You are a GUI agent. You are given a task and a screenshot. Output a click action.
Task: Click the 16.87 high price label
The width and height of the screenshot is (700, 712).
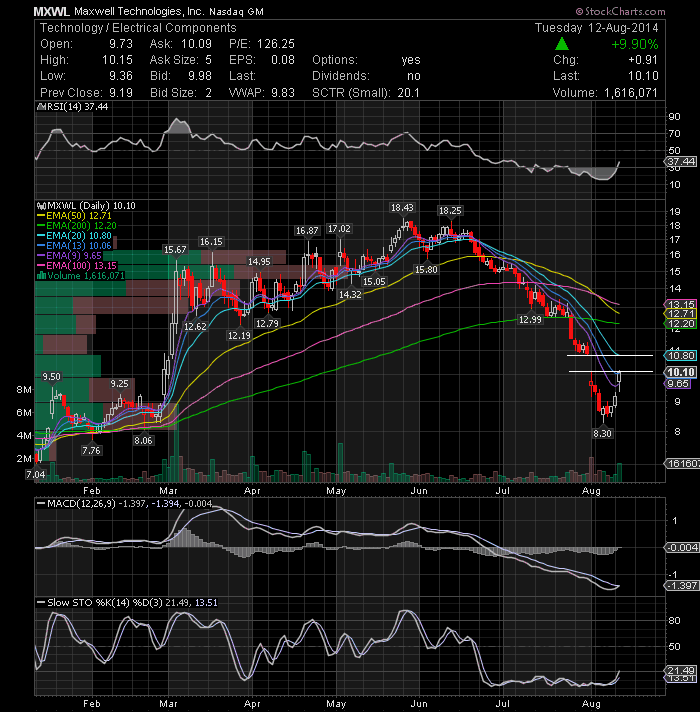pos(307,231)
